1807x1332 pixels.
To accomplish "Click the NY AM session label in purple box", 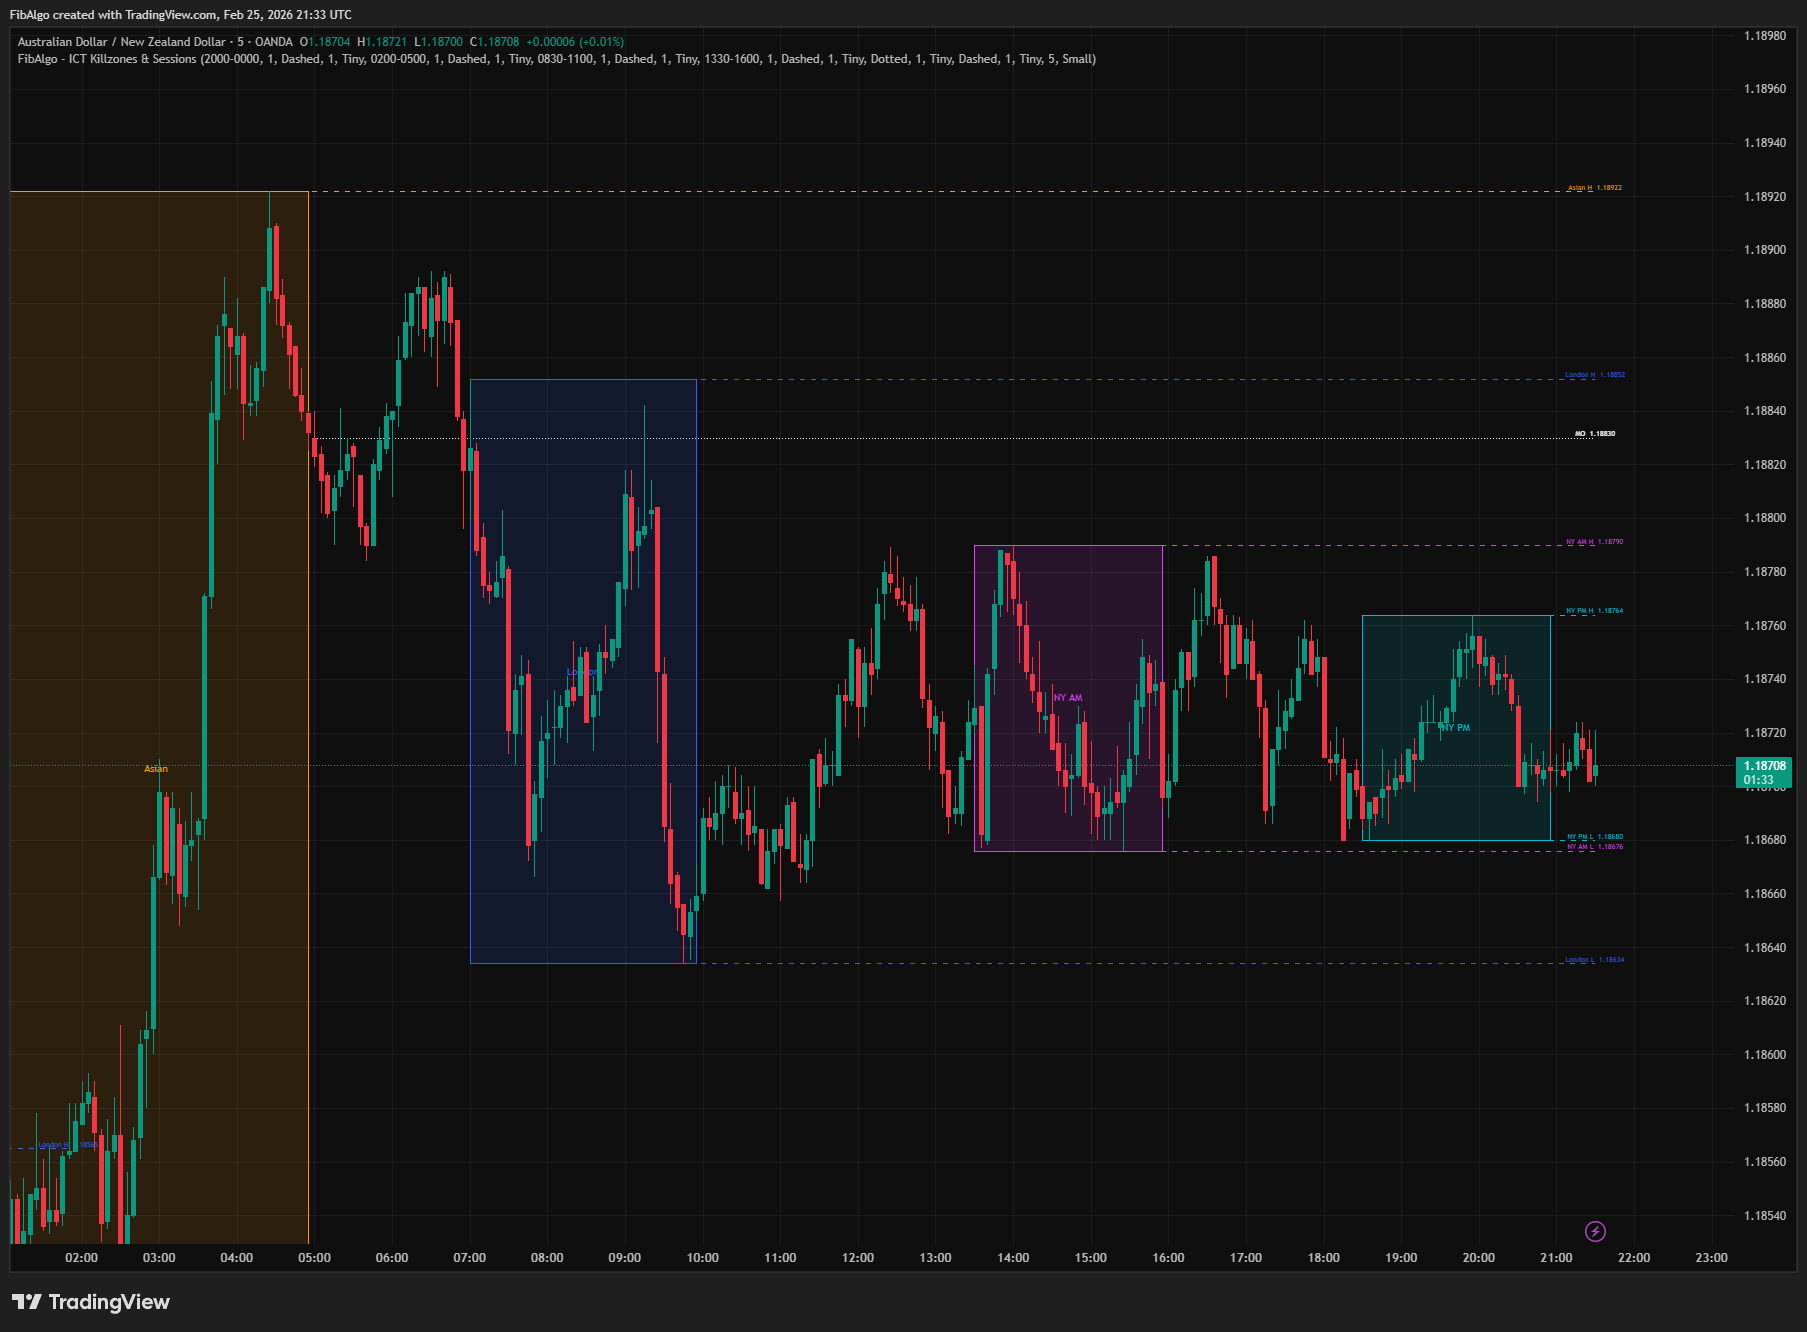I will pos(1067,698).
